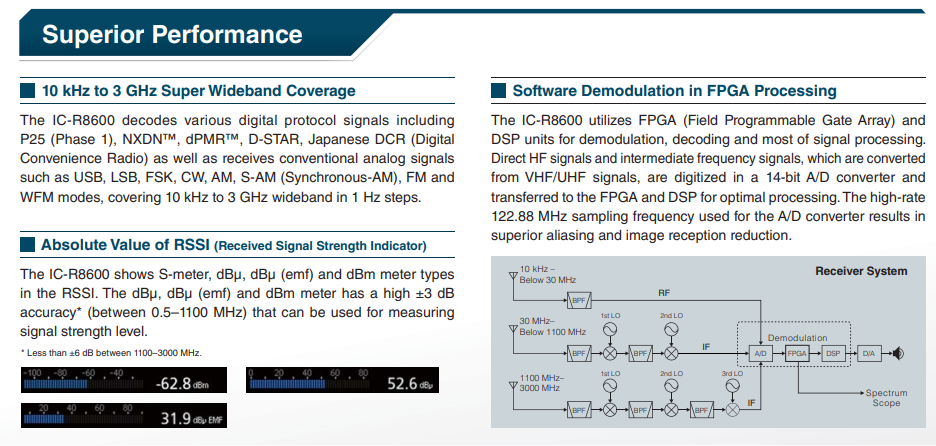
Task: Click the Spectrum Scope label
Action: [x=886, y=398]
